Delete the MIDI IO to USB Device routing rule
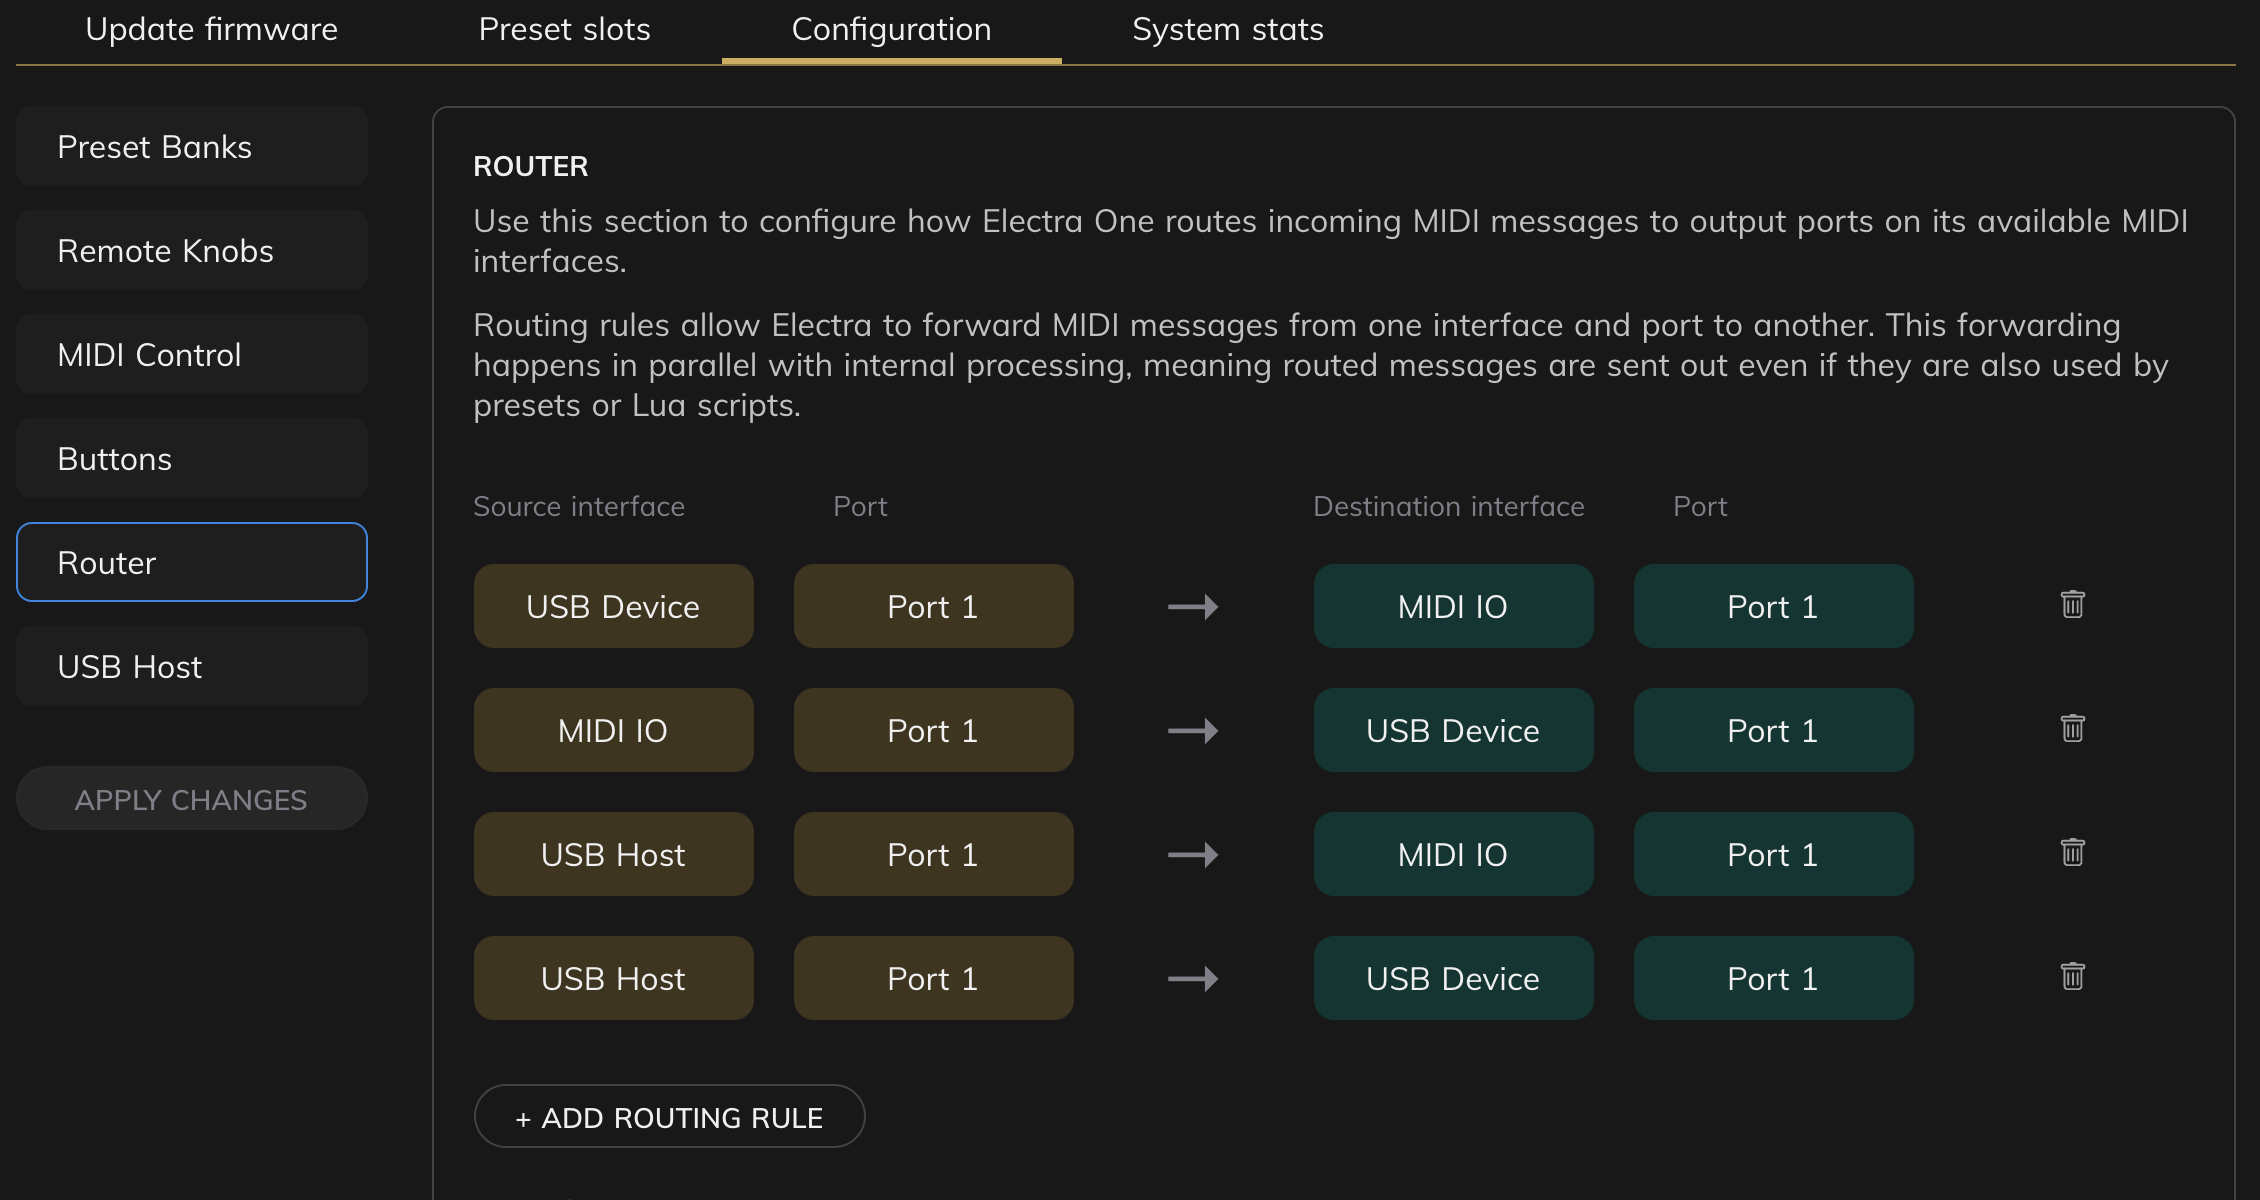 pyautogui.click(x=2072, y=729)
